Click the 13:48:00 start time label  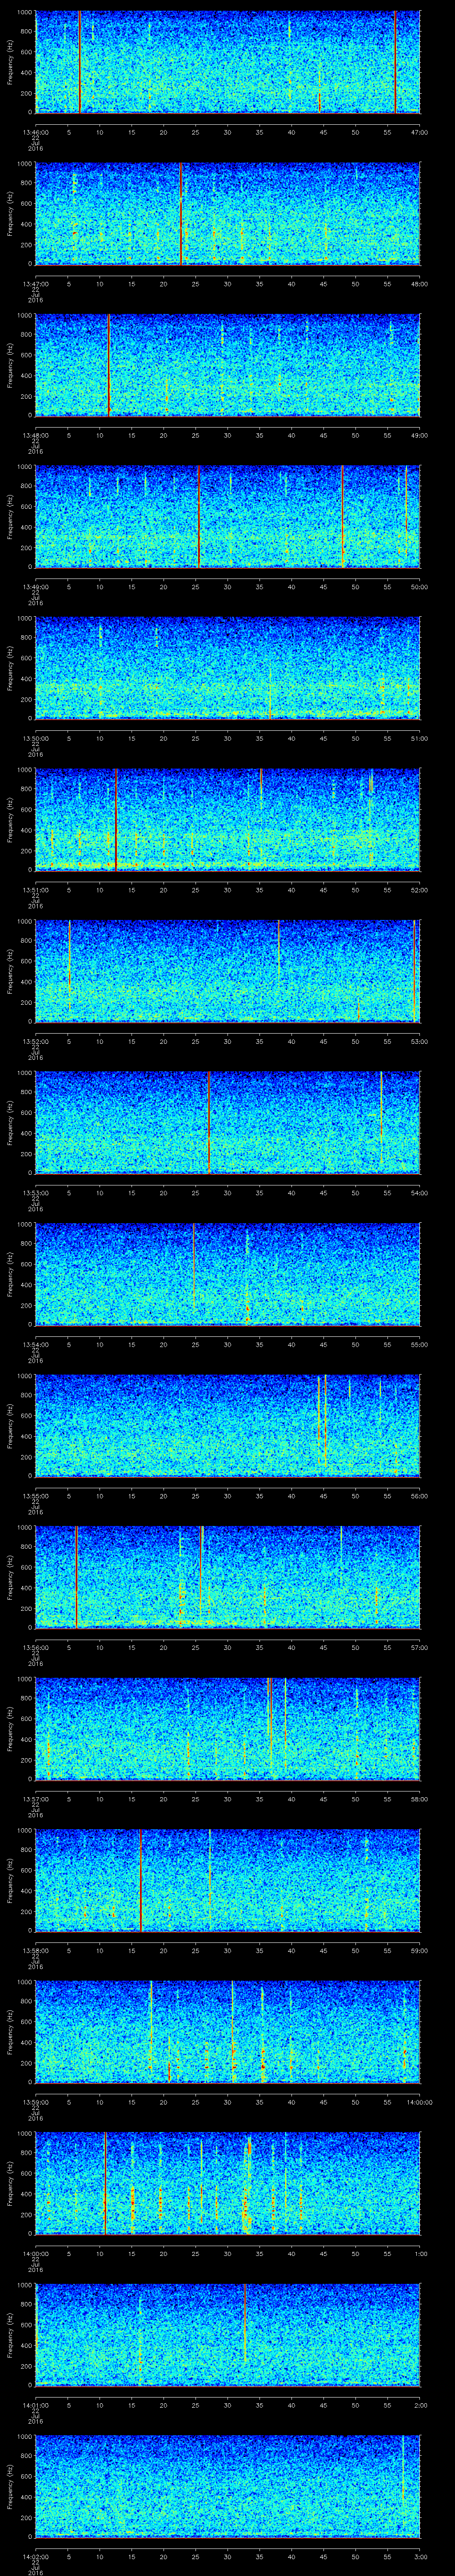click(x=36, y=435)
